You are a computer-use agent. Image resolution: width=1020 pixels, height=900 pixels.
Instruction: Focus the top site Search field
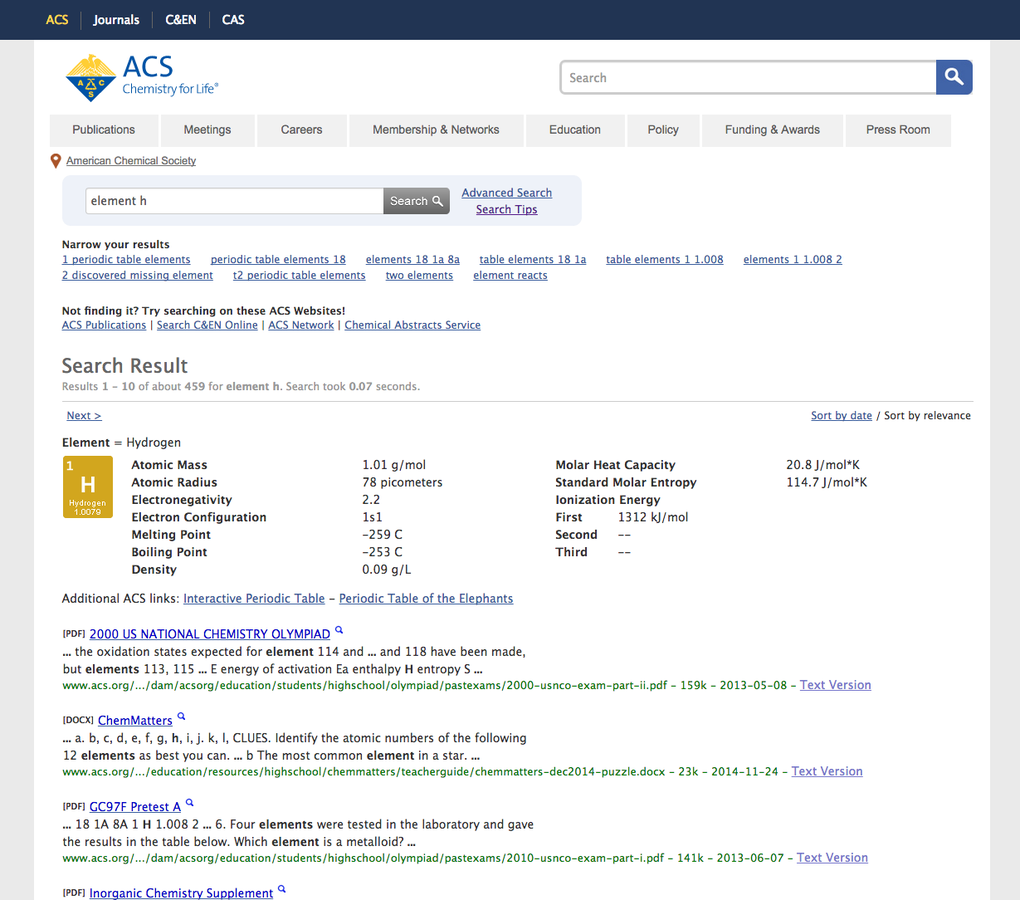(748, 77)
